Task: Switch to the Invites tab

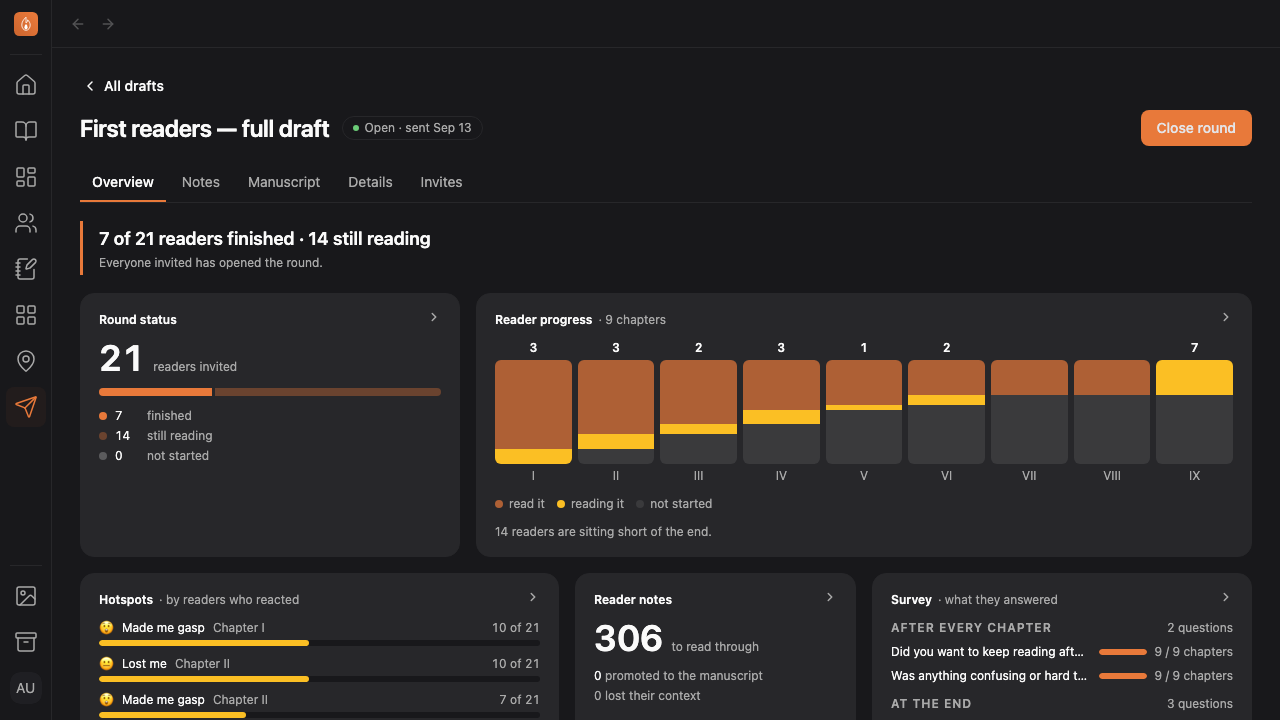Action: pyautogui.click(x=441, y=182)
